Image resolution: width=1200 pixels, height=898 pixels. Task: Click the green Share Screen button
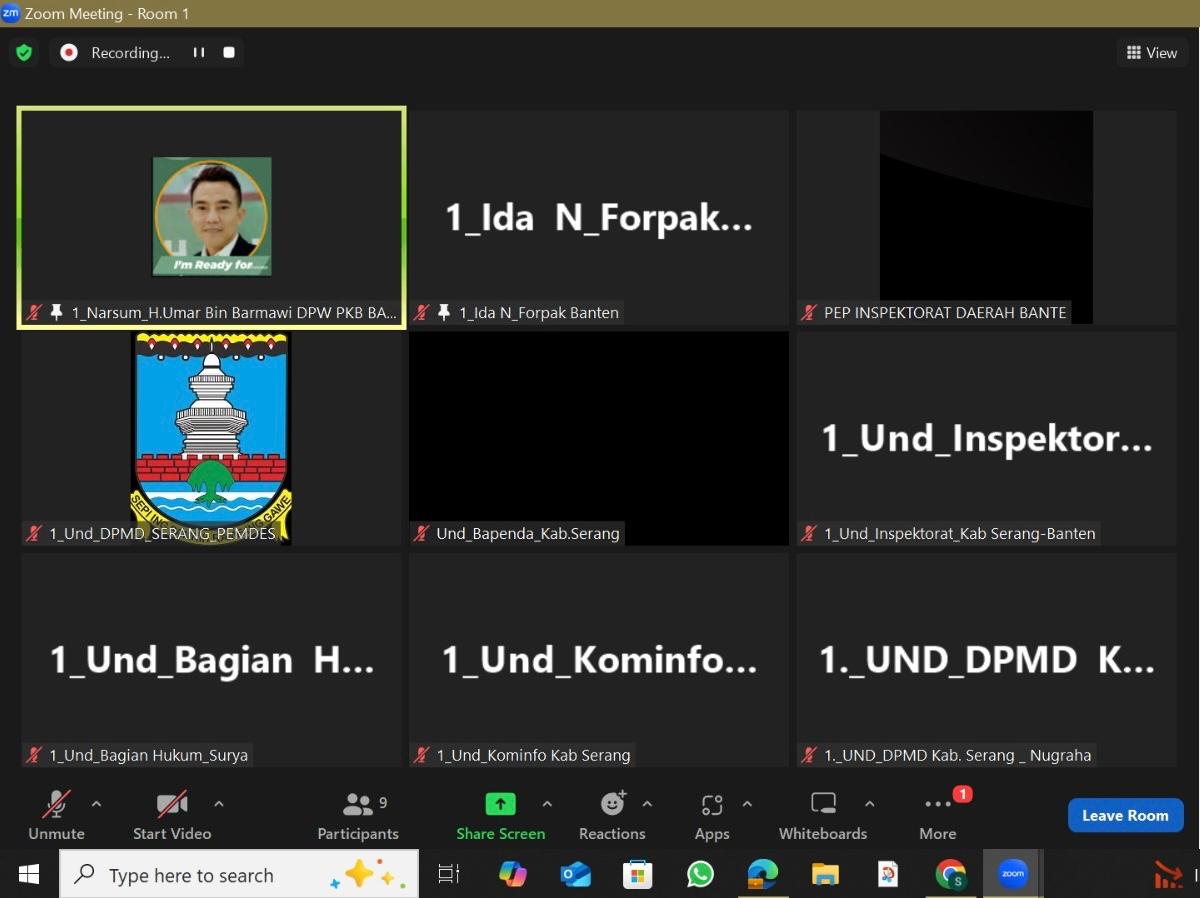pyautogui.click(x=500, y=815)
